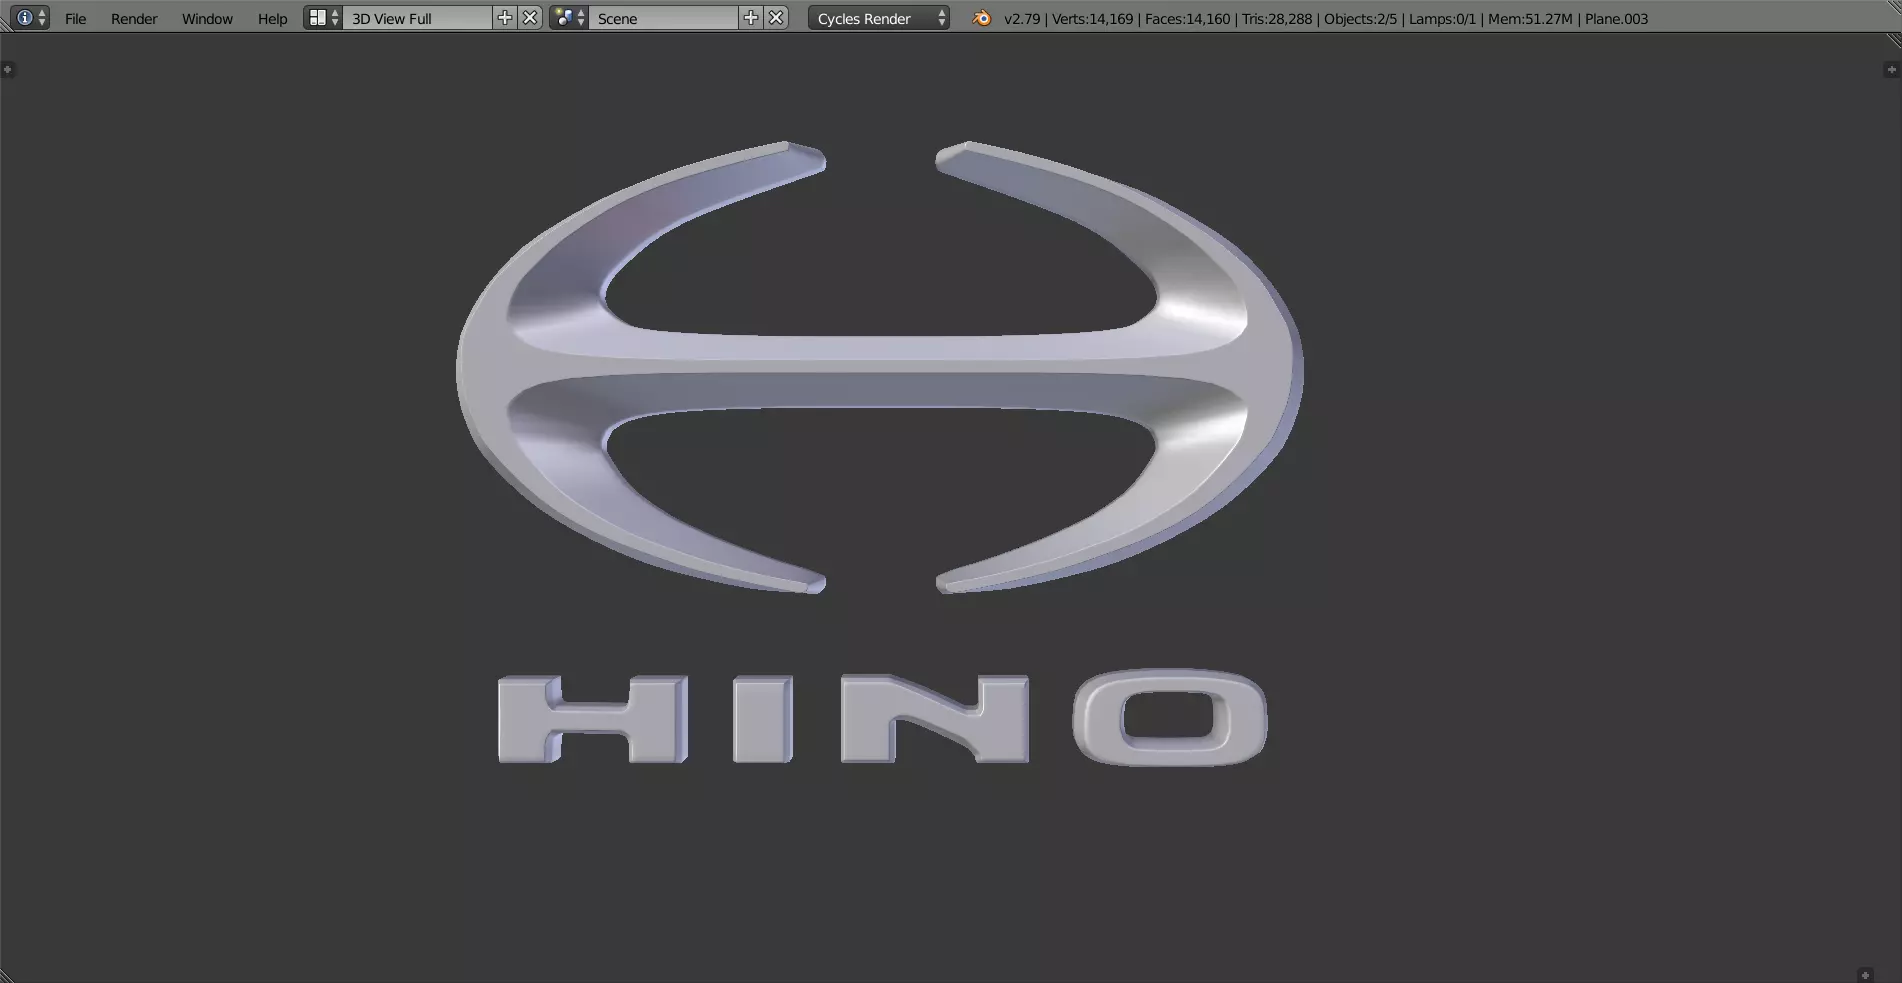Open the Cycles Render engine dropdown
The width and height of the screenshot is (1902, 983).
(x=879, y=18)
